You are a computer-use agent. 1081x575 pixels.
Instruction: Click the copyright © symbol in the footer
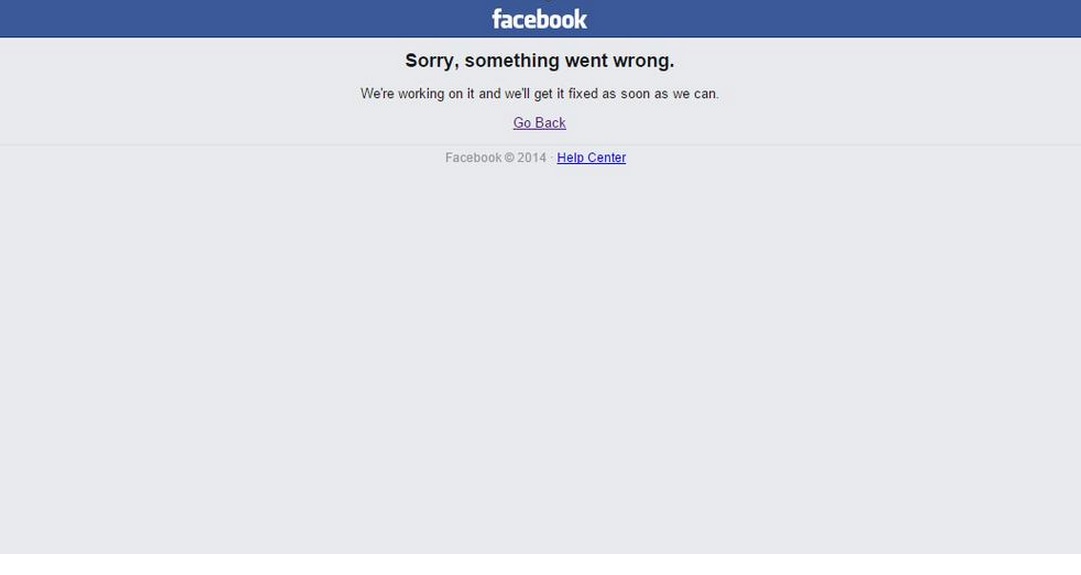click(x=509, y=157)
